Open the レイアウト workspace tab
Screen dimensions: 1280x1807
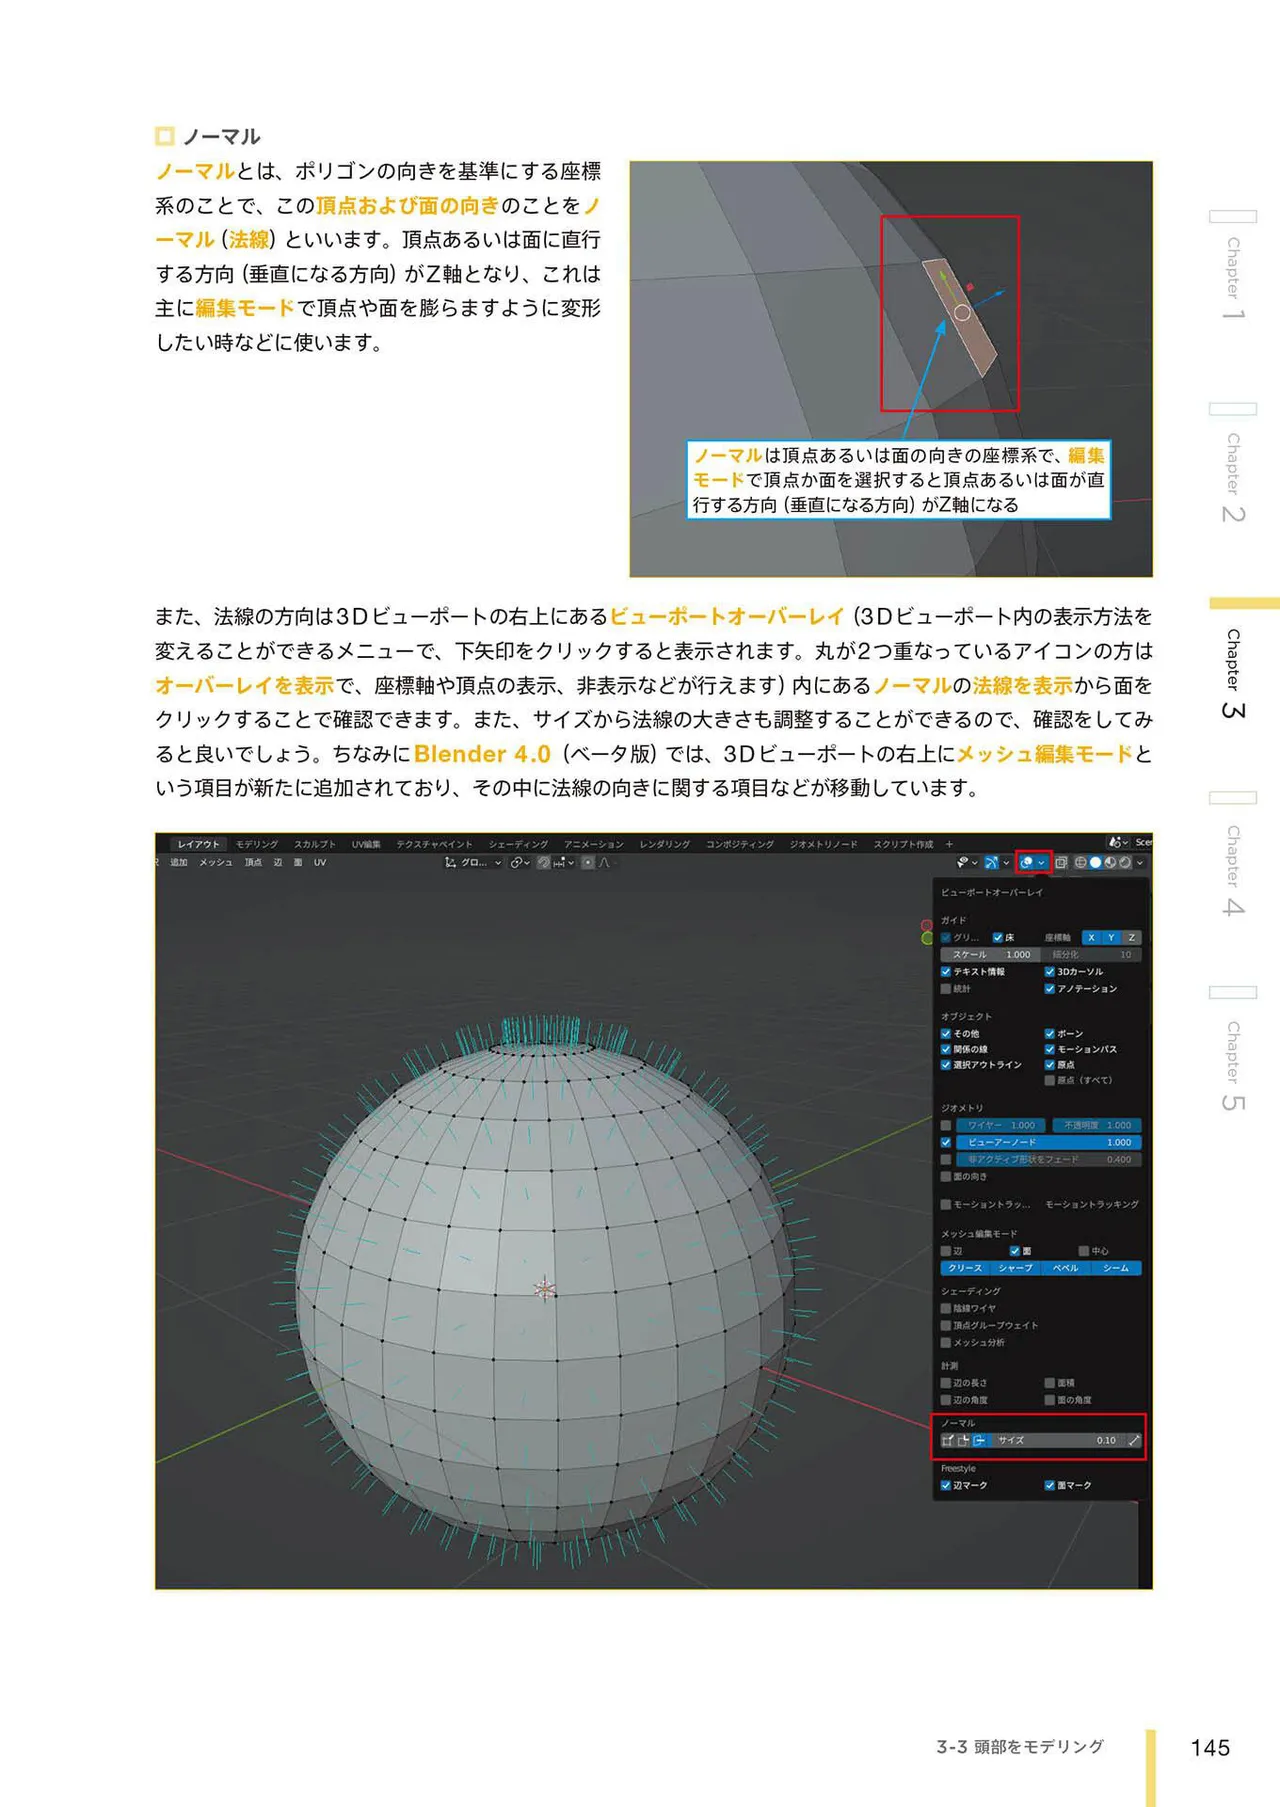198,844
